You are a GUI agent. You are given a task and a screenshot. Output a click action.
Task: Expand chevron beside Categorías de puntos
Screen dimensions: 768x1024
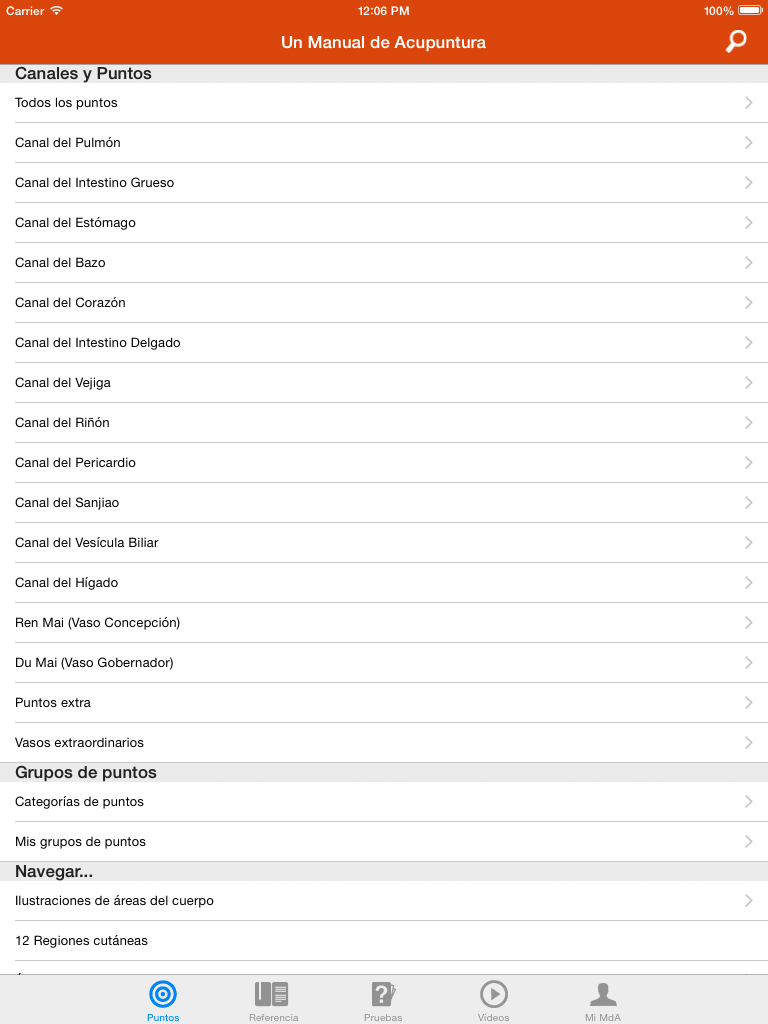(x=749, y=801)
